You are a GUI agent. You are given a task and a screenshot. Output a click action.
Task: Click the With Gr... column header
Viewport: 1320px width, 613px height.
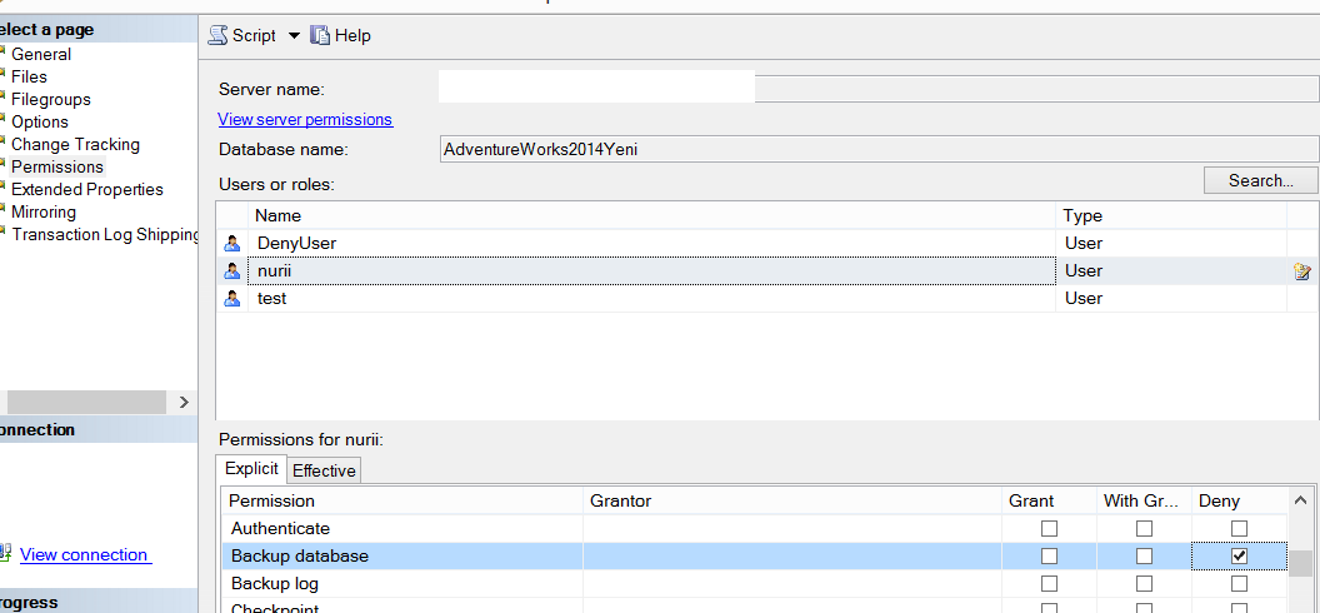tap(1144, 501)
